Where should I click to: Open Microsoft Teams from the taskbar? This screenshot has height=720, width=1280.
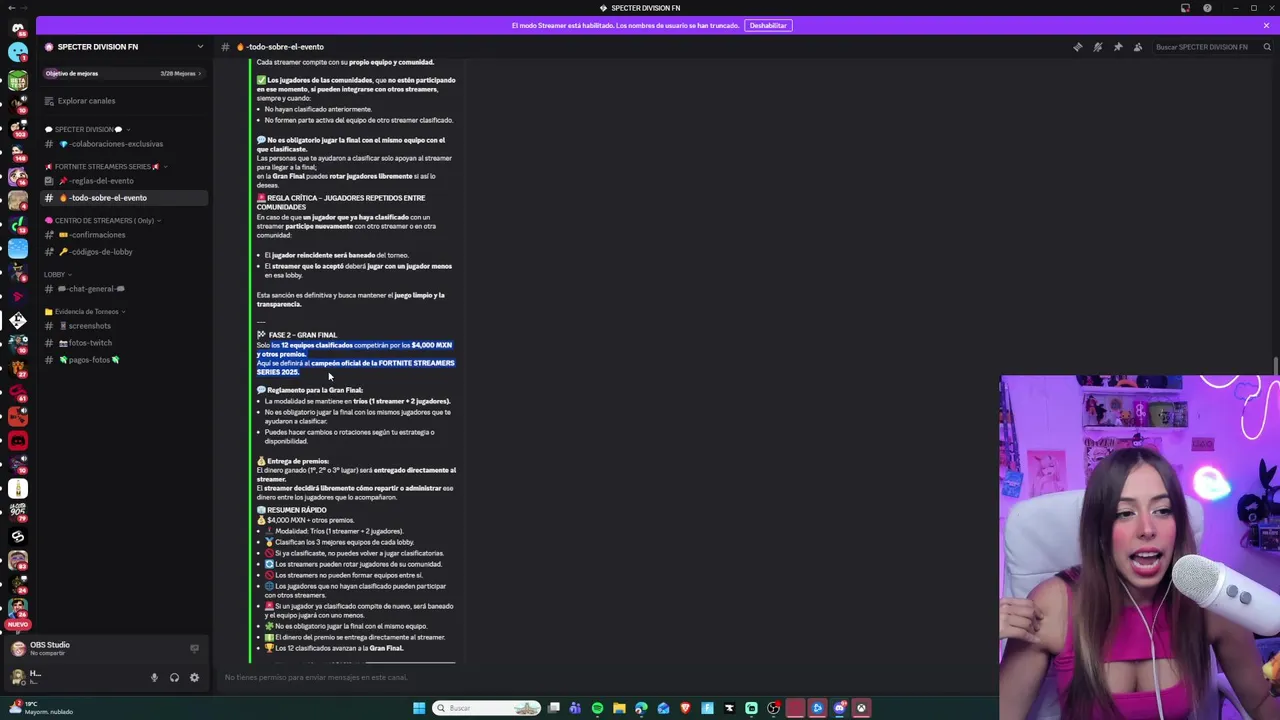575,708
